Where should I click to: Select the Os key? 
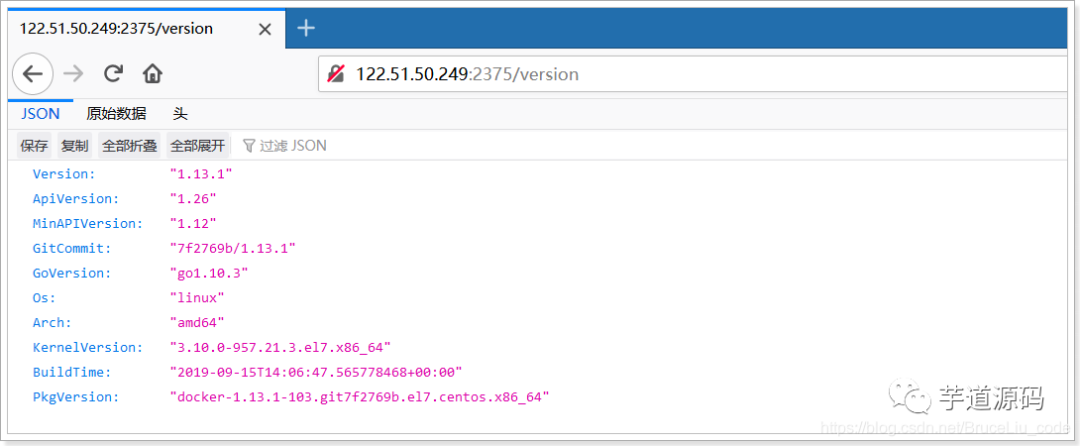coord(44,298)
